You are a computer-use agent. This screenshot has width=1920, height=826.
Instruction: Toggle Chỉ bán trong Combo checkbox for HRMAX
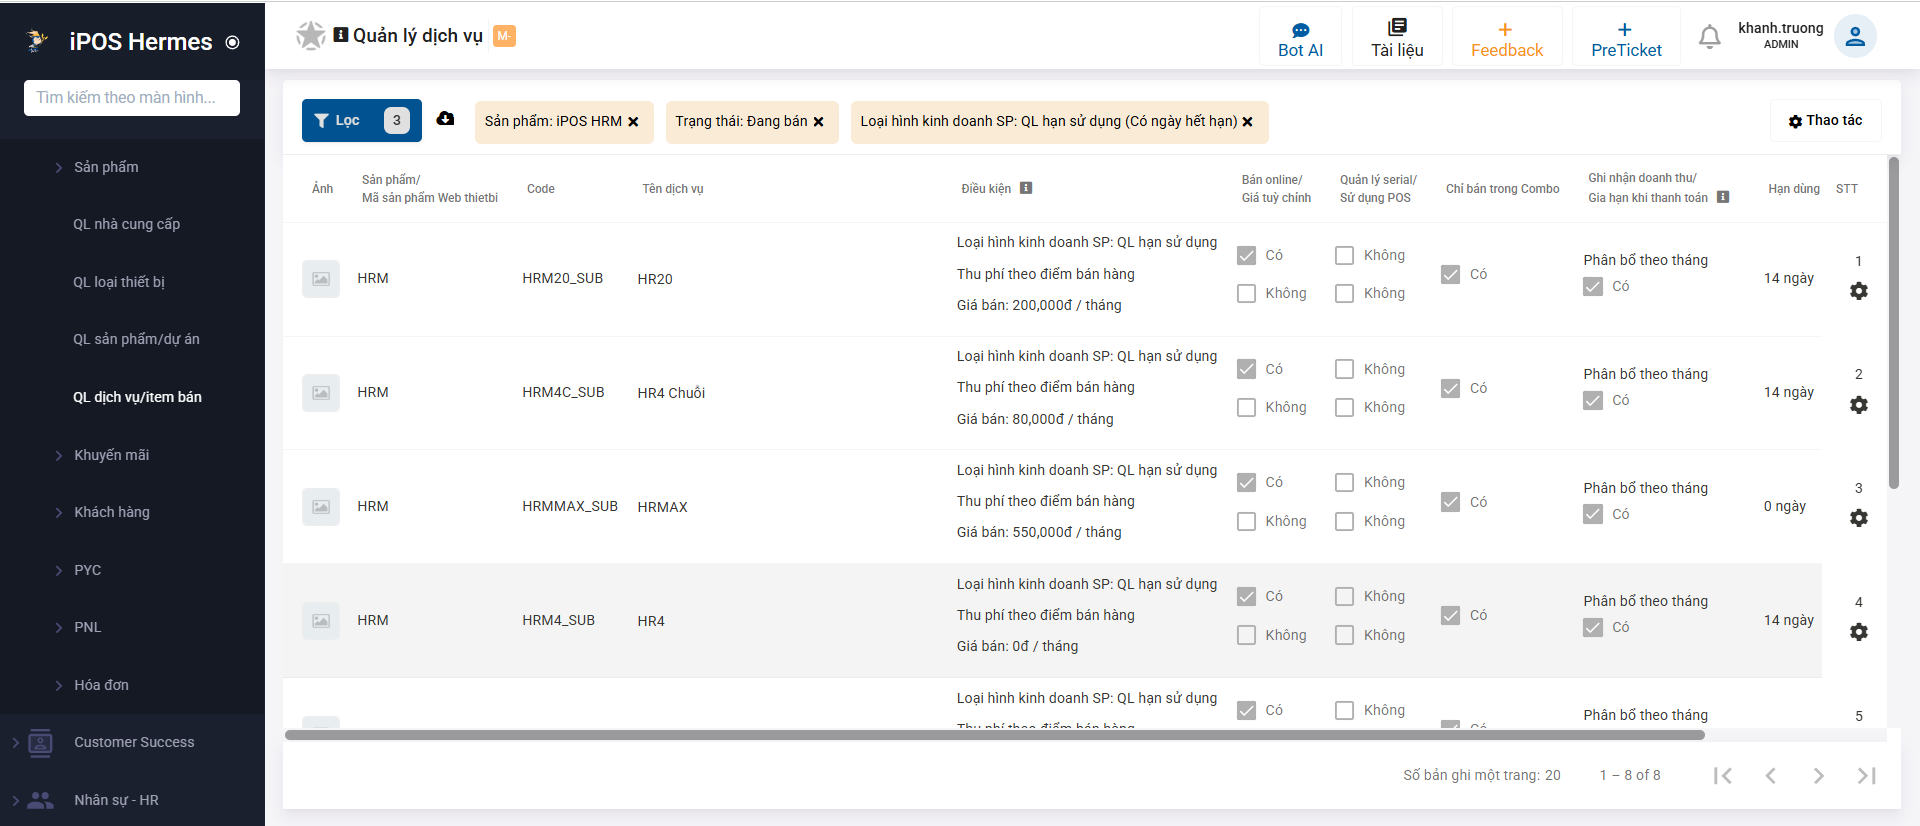[x=1450, y=502]
